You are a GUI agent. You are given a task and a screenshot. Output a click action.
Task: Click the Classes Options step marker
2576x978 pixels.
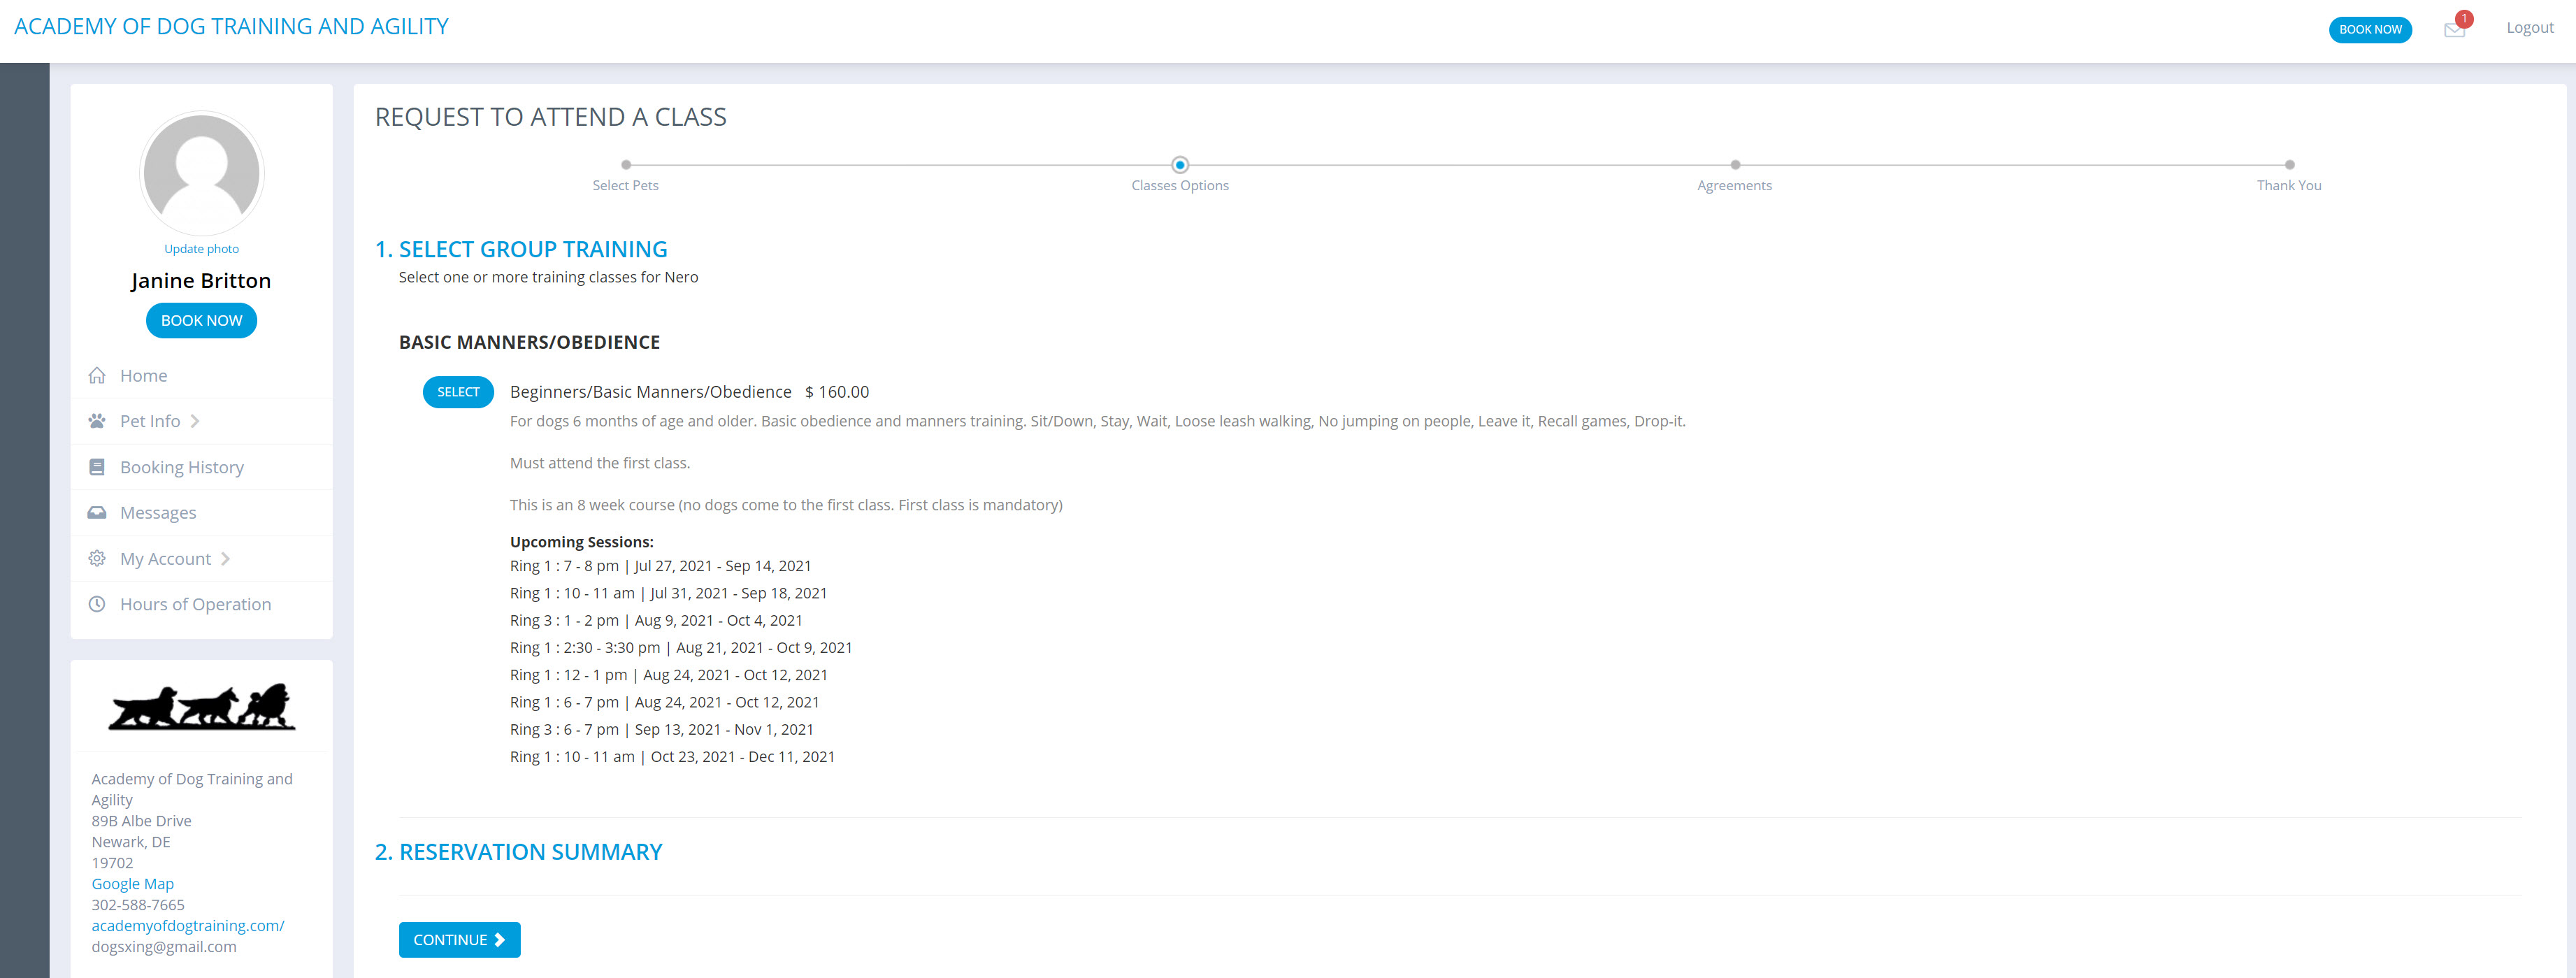(x=1180, y=165)
